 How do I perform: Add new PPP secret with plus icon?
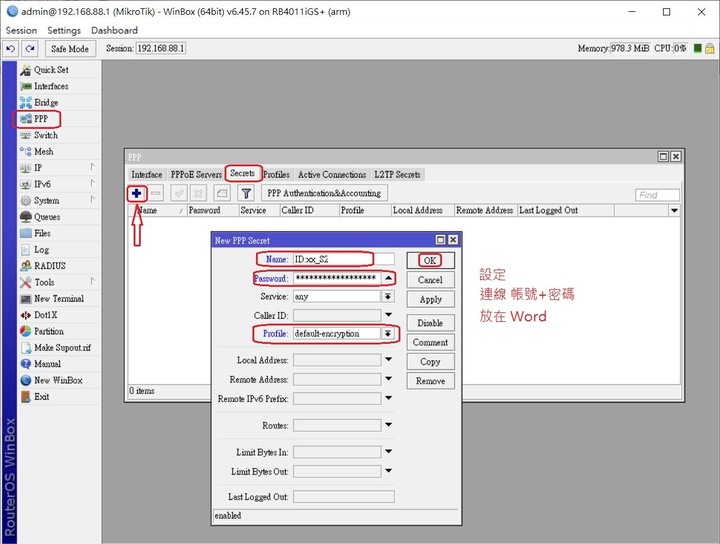(136, 193)
